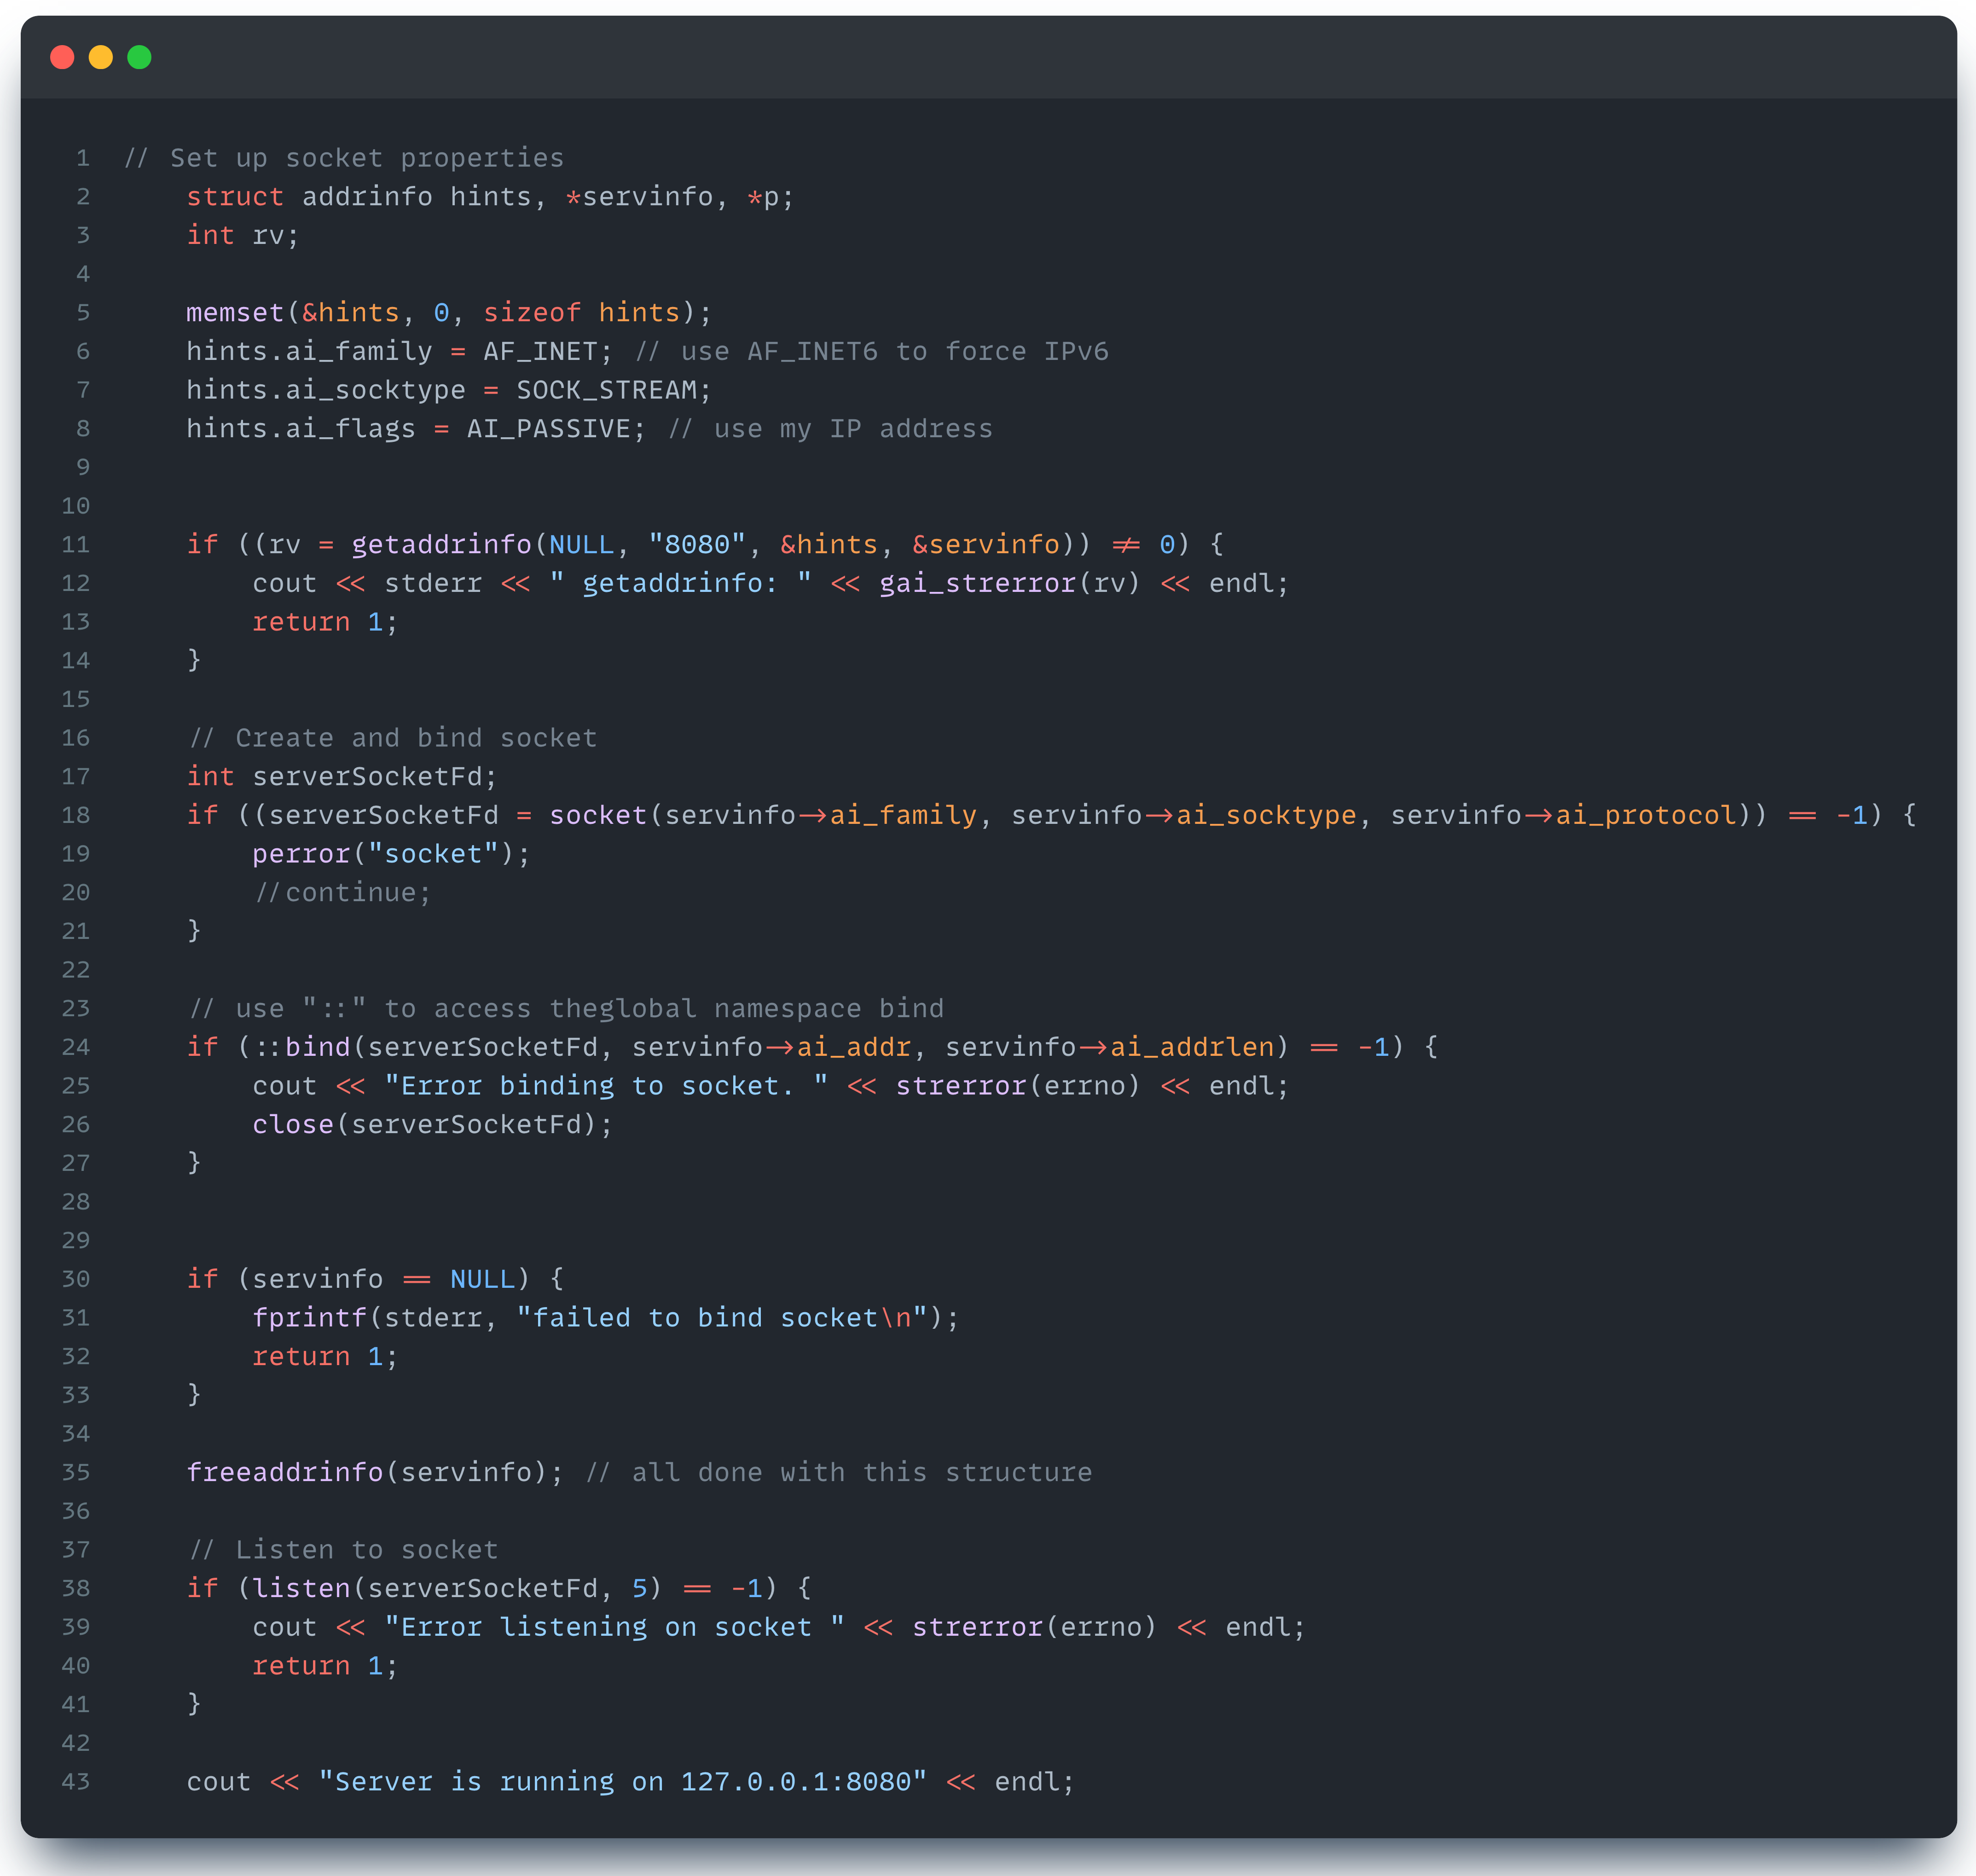Click the "Server is running" string on line 43
The height and width of the screenshot is (1876, 1976).
coord(622,1782)
